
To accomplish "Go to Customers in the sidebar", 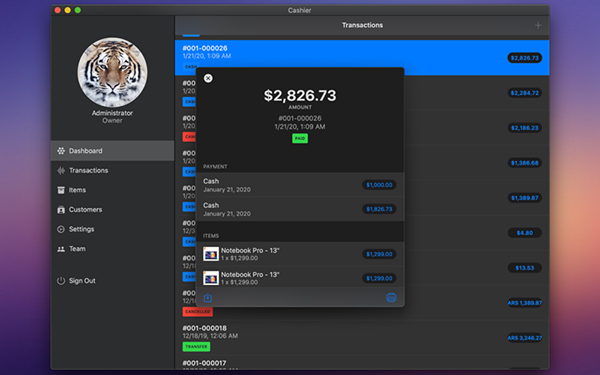I will 112,209.
